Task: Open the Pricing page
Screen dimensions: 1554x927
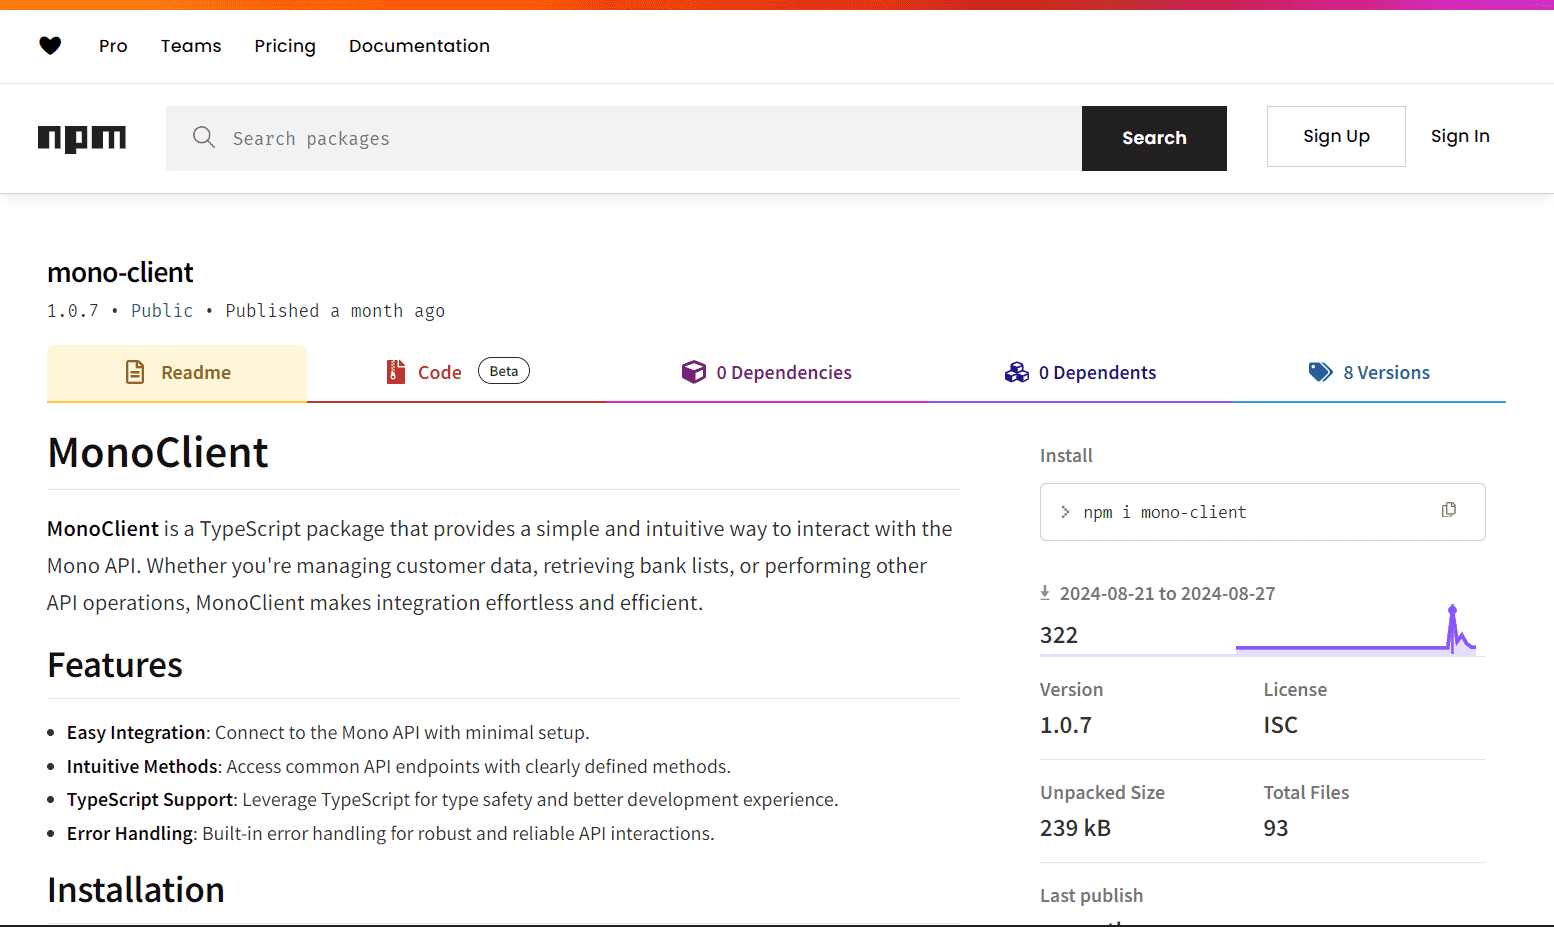Action: point(285,45)
